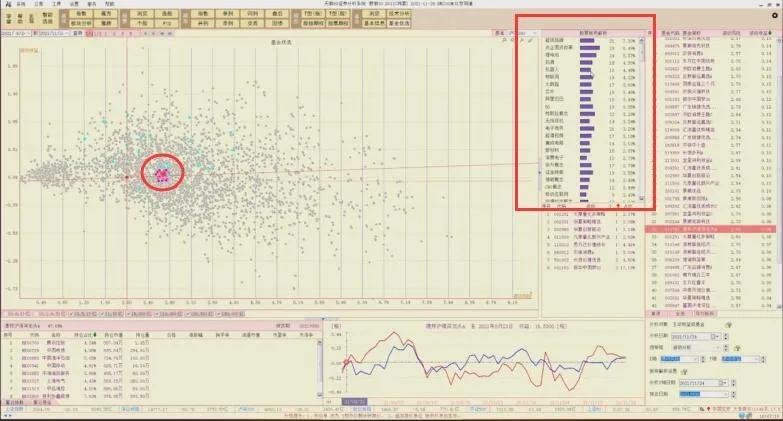783x421 pixels.
Task: Click the T型(指) toolbar button
Action: tap(313, 13)
